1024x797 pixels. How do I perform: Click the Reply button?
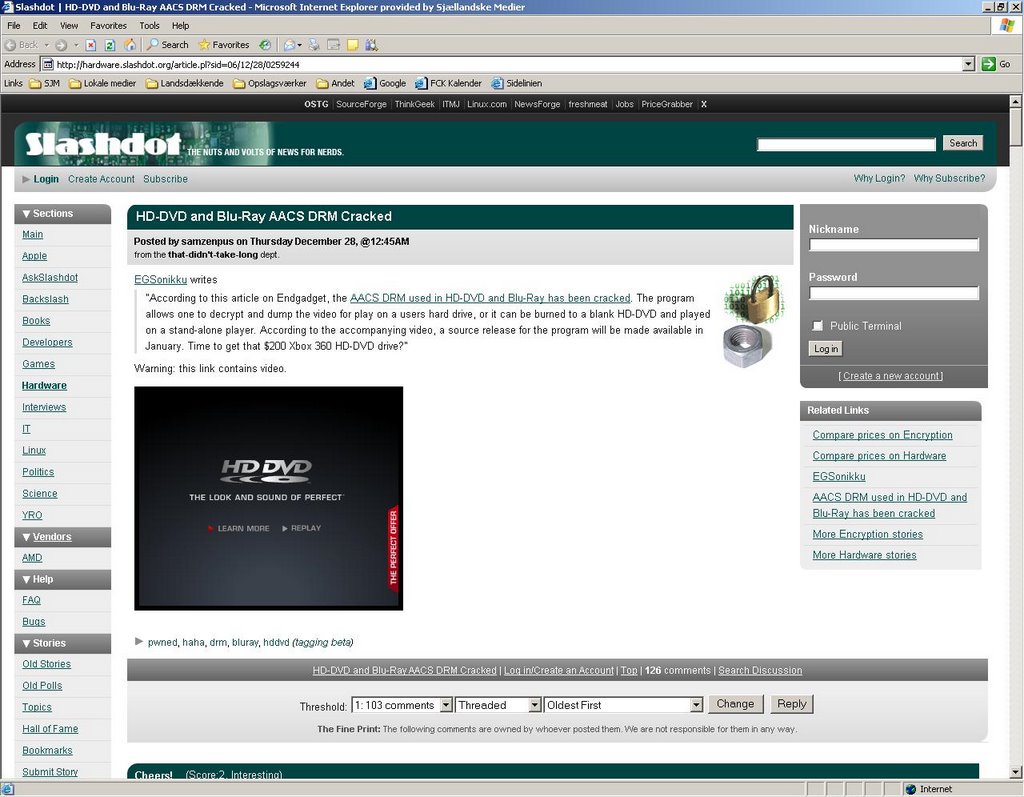(792, 704)
